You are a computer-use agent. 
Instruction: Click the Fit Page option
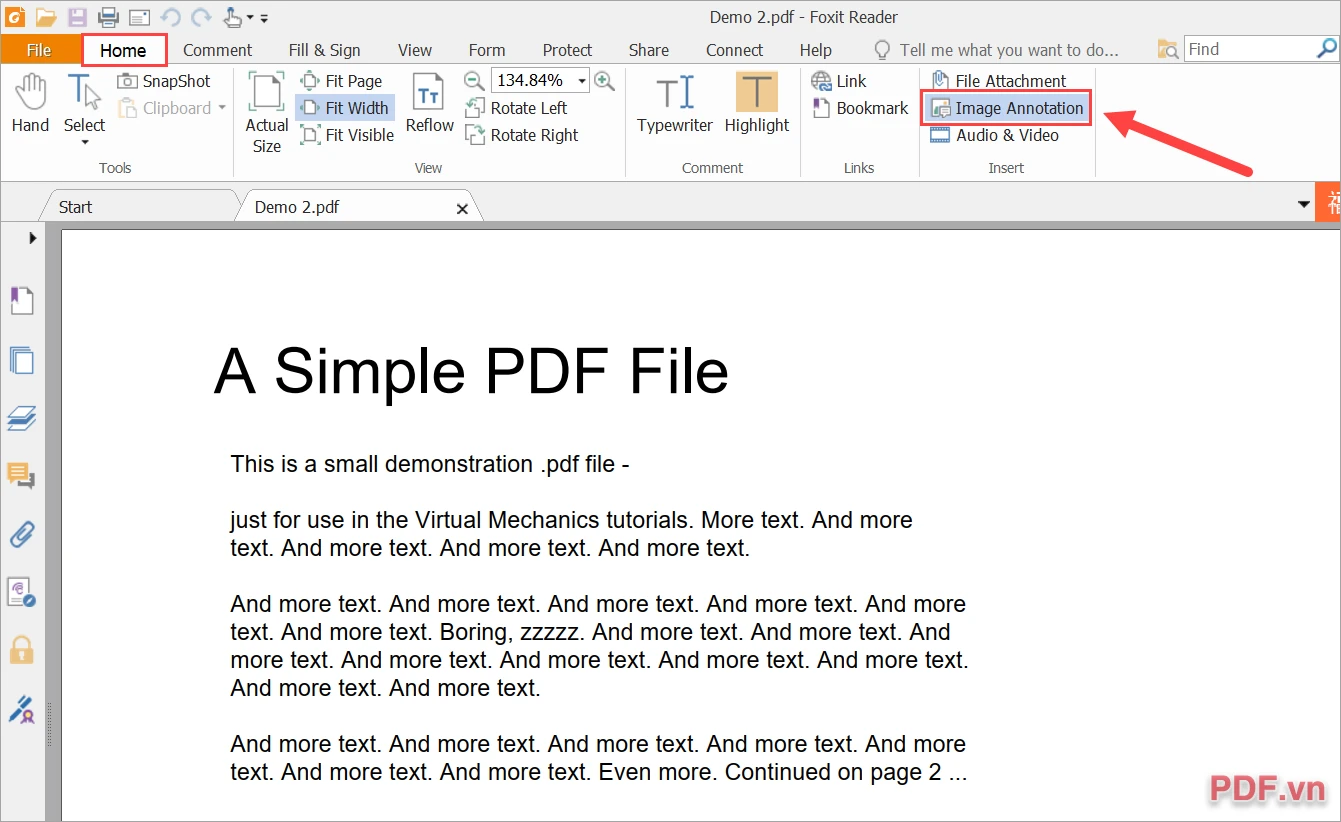tap(342, 81)
